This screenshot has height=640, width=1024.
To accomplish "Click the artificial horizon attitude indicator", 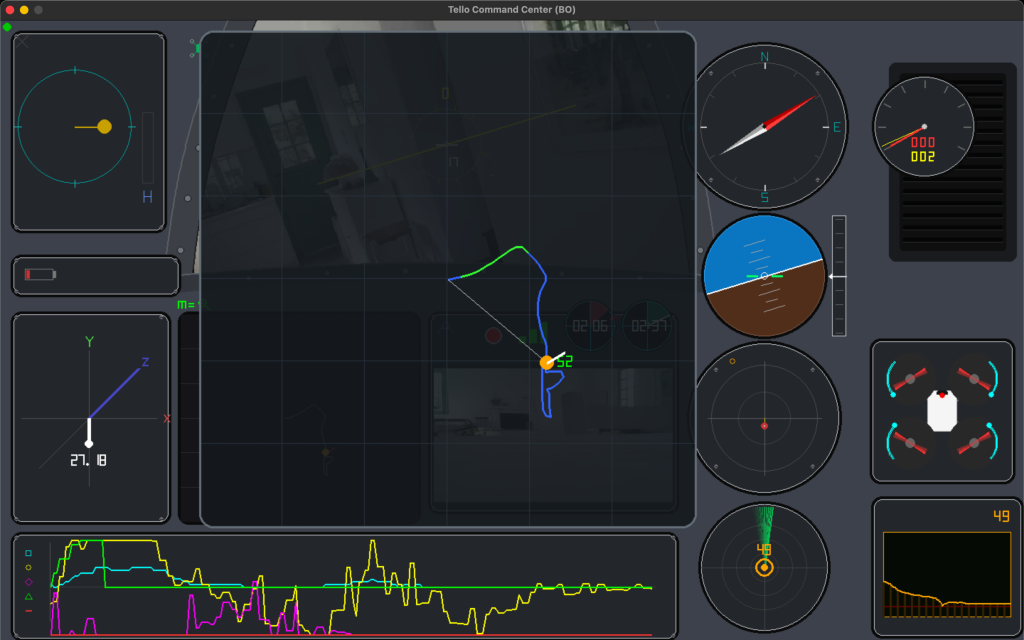I will pyautogui.click(x=764, y=275).
